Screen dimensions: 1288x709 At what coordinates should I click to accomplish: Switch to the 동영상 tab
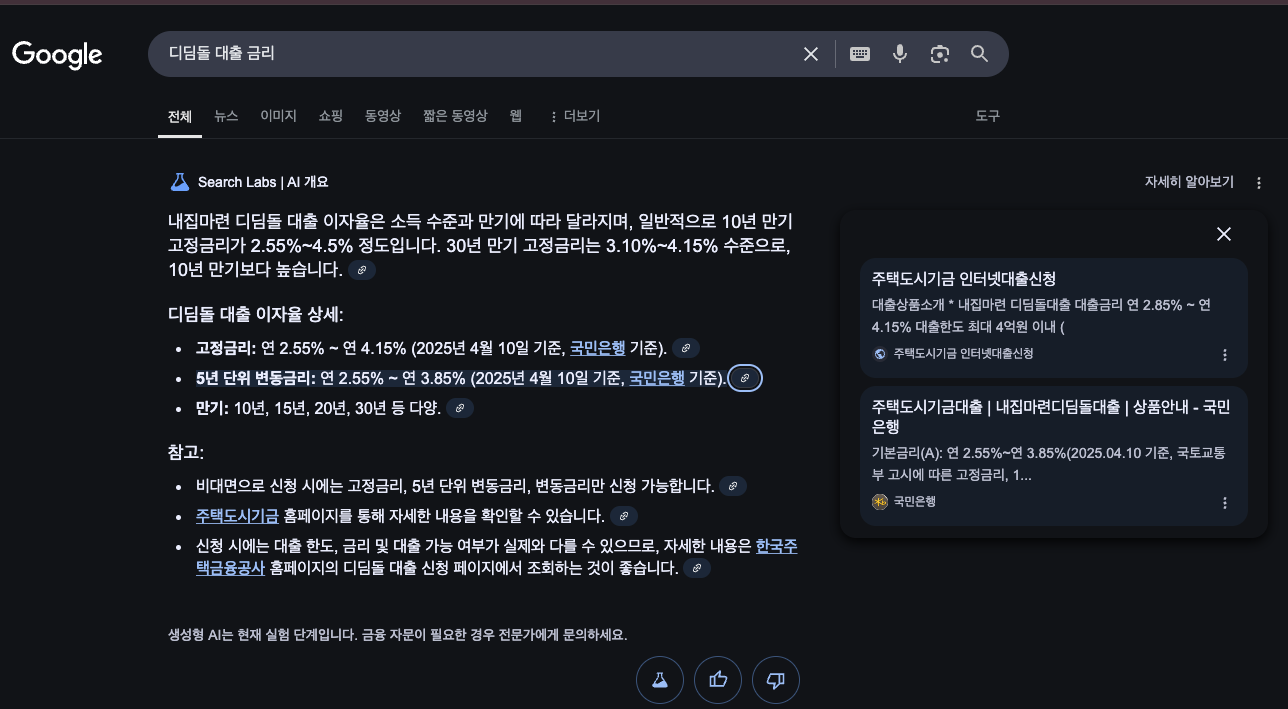383,116
